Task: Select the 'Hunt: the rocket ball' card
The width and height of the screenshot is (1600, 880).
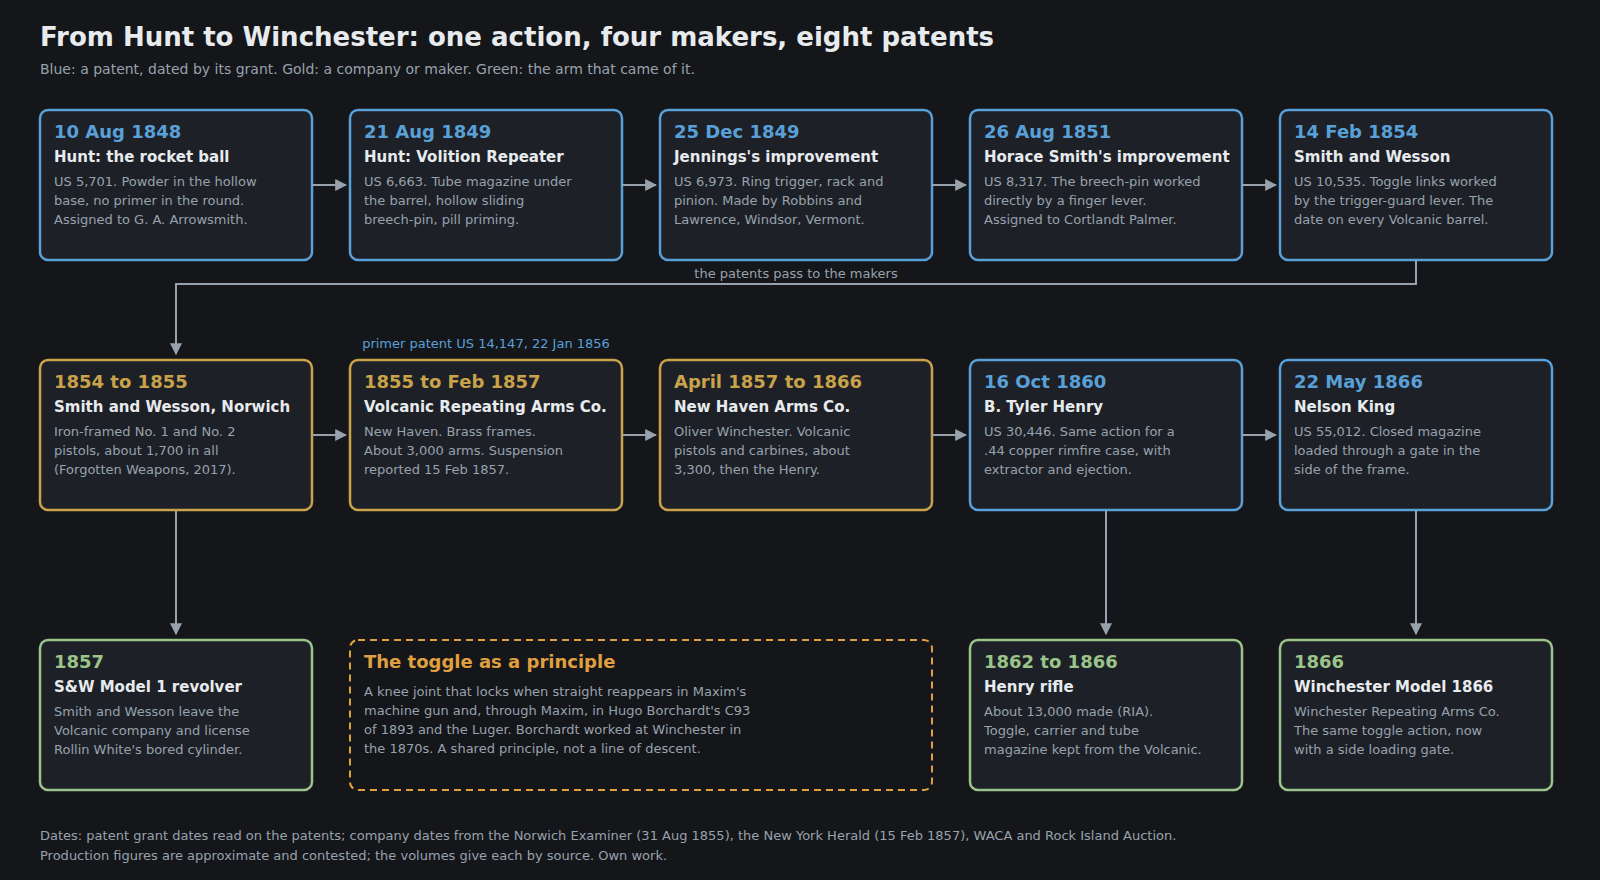Action: tap(176, 185)
